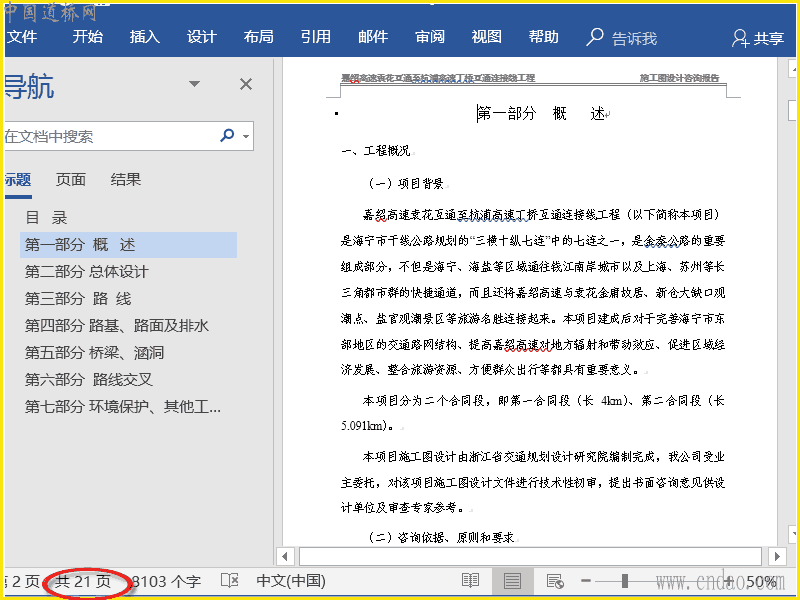Jump to heading 第二部分 总体设计
This screenshot has width=800, height=600.
point(87,272)
